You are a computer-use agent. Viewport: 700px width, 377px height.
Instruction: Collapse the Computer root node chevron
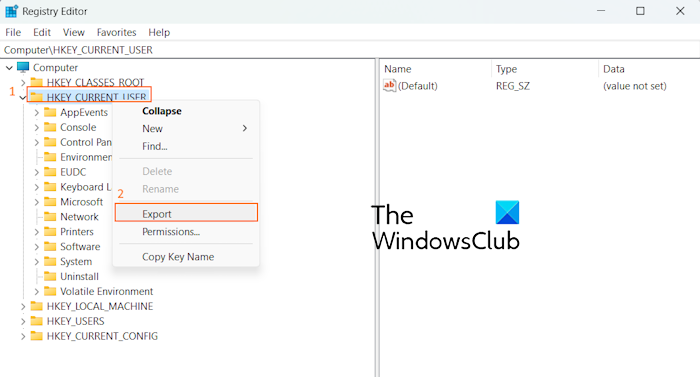[x=9, y=68]
